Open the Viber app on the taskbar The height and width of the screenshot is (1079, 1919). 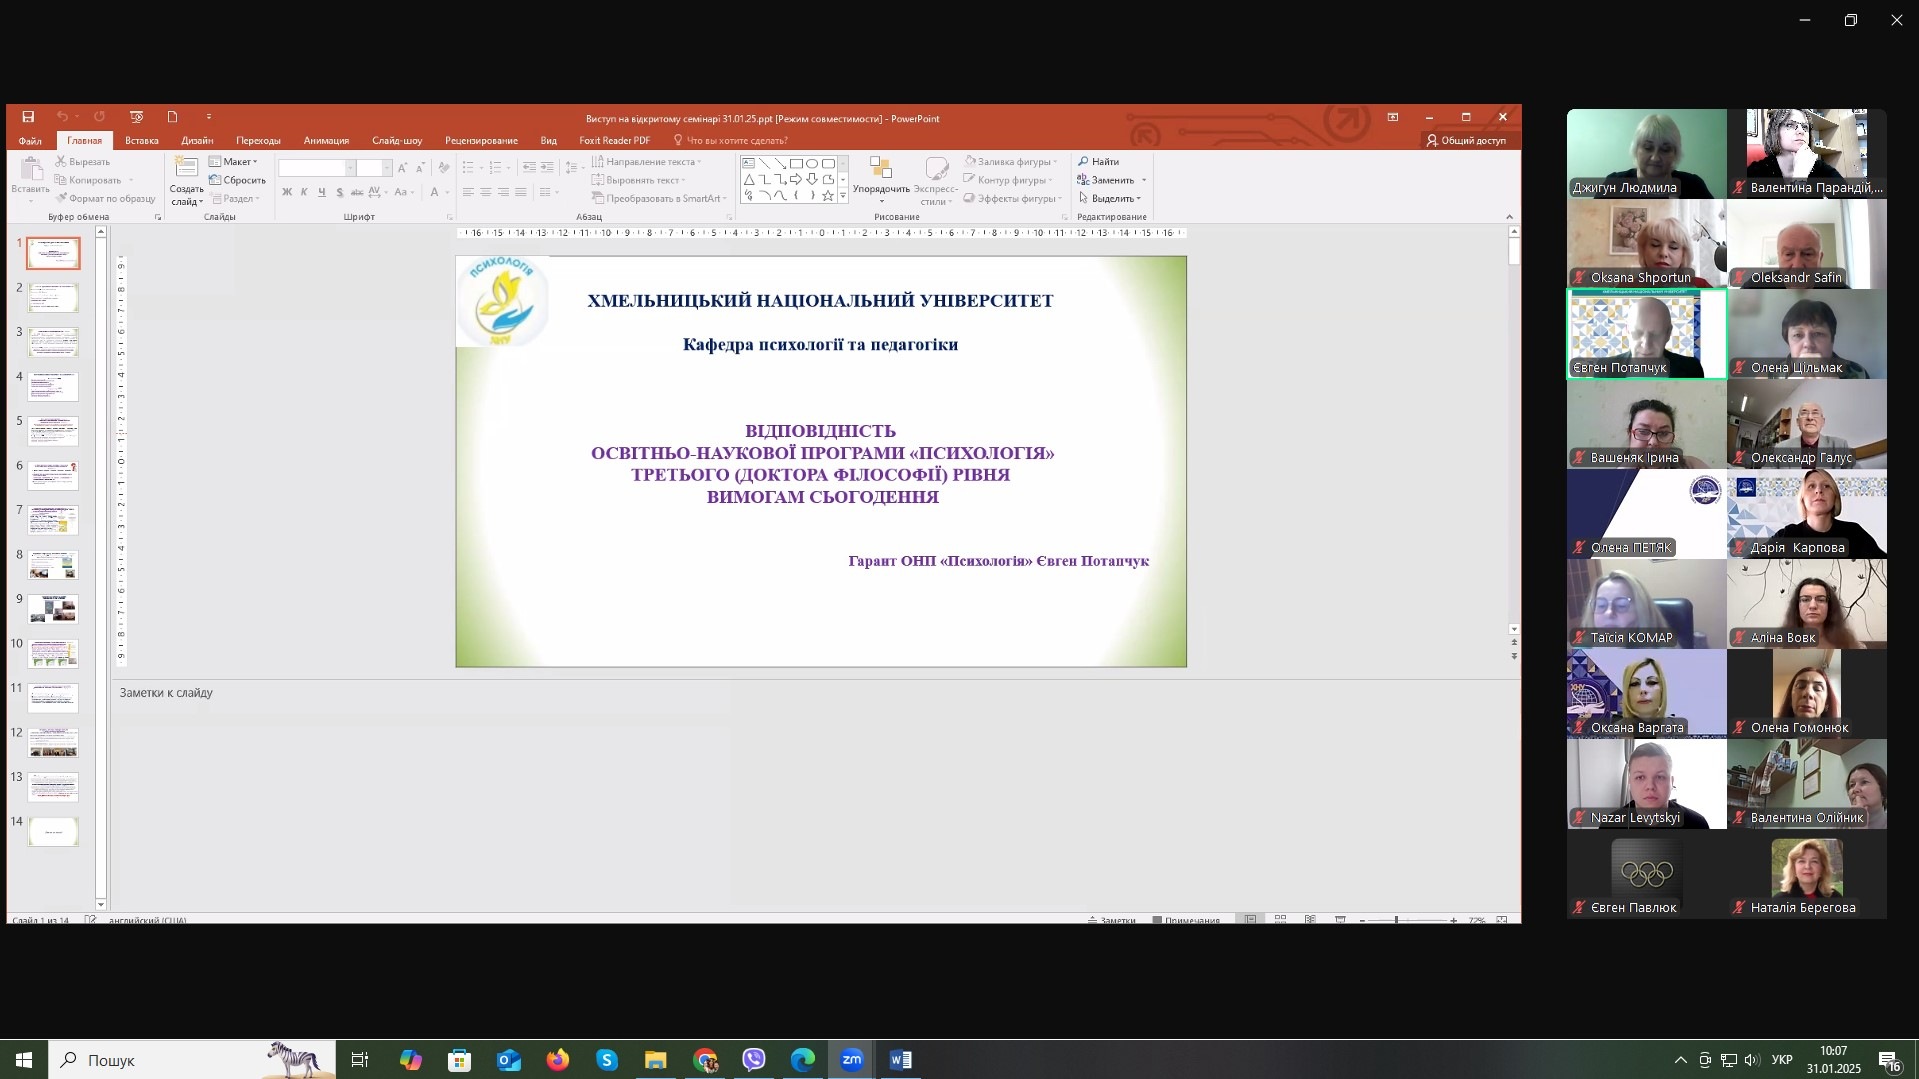tap(754, 1060)
